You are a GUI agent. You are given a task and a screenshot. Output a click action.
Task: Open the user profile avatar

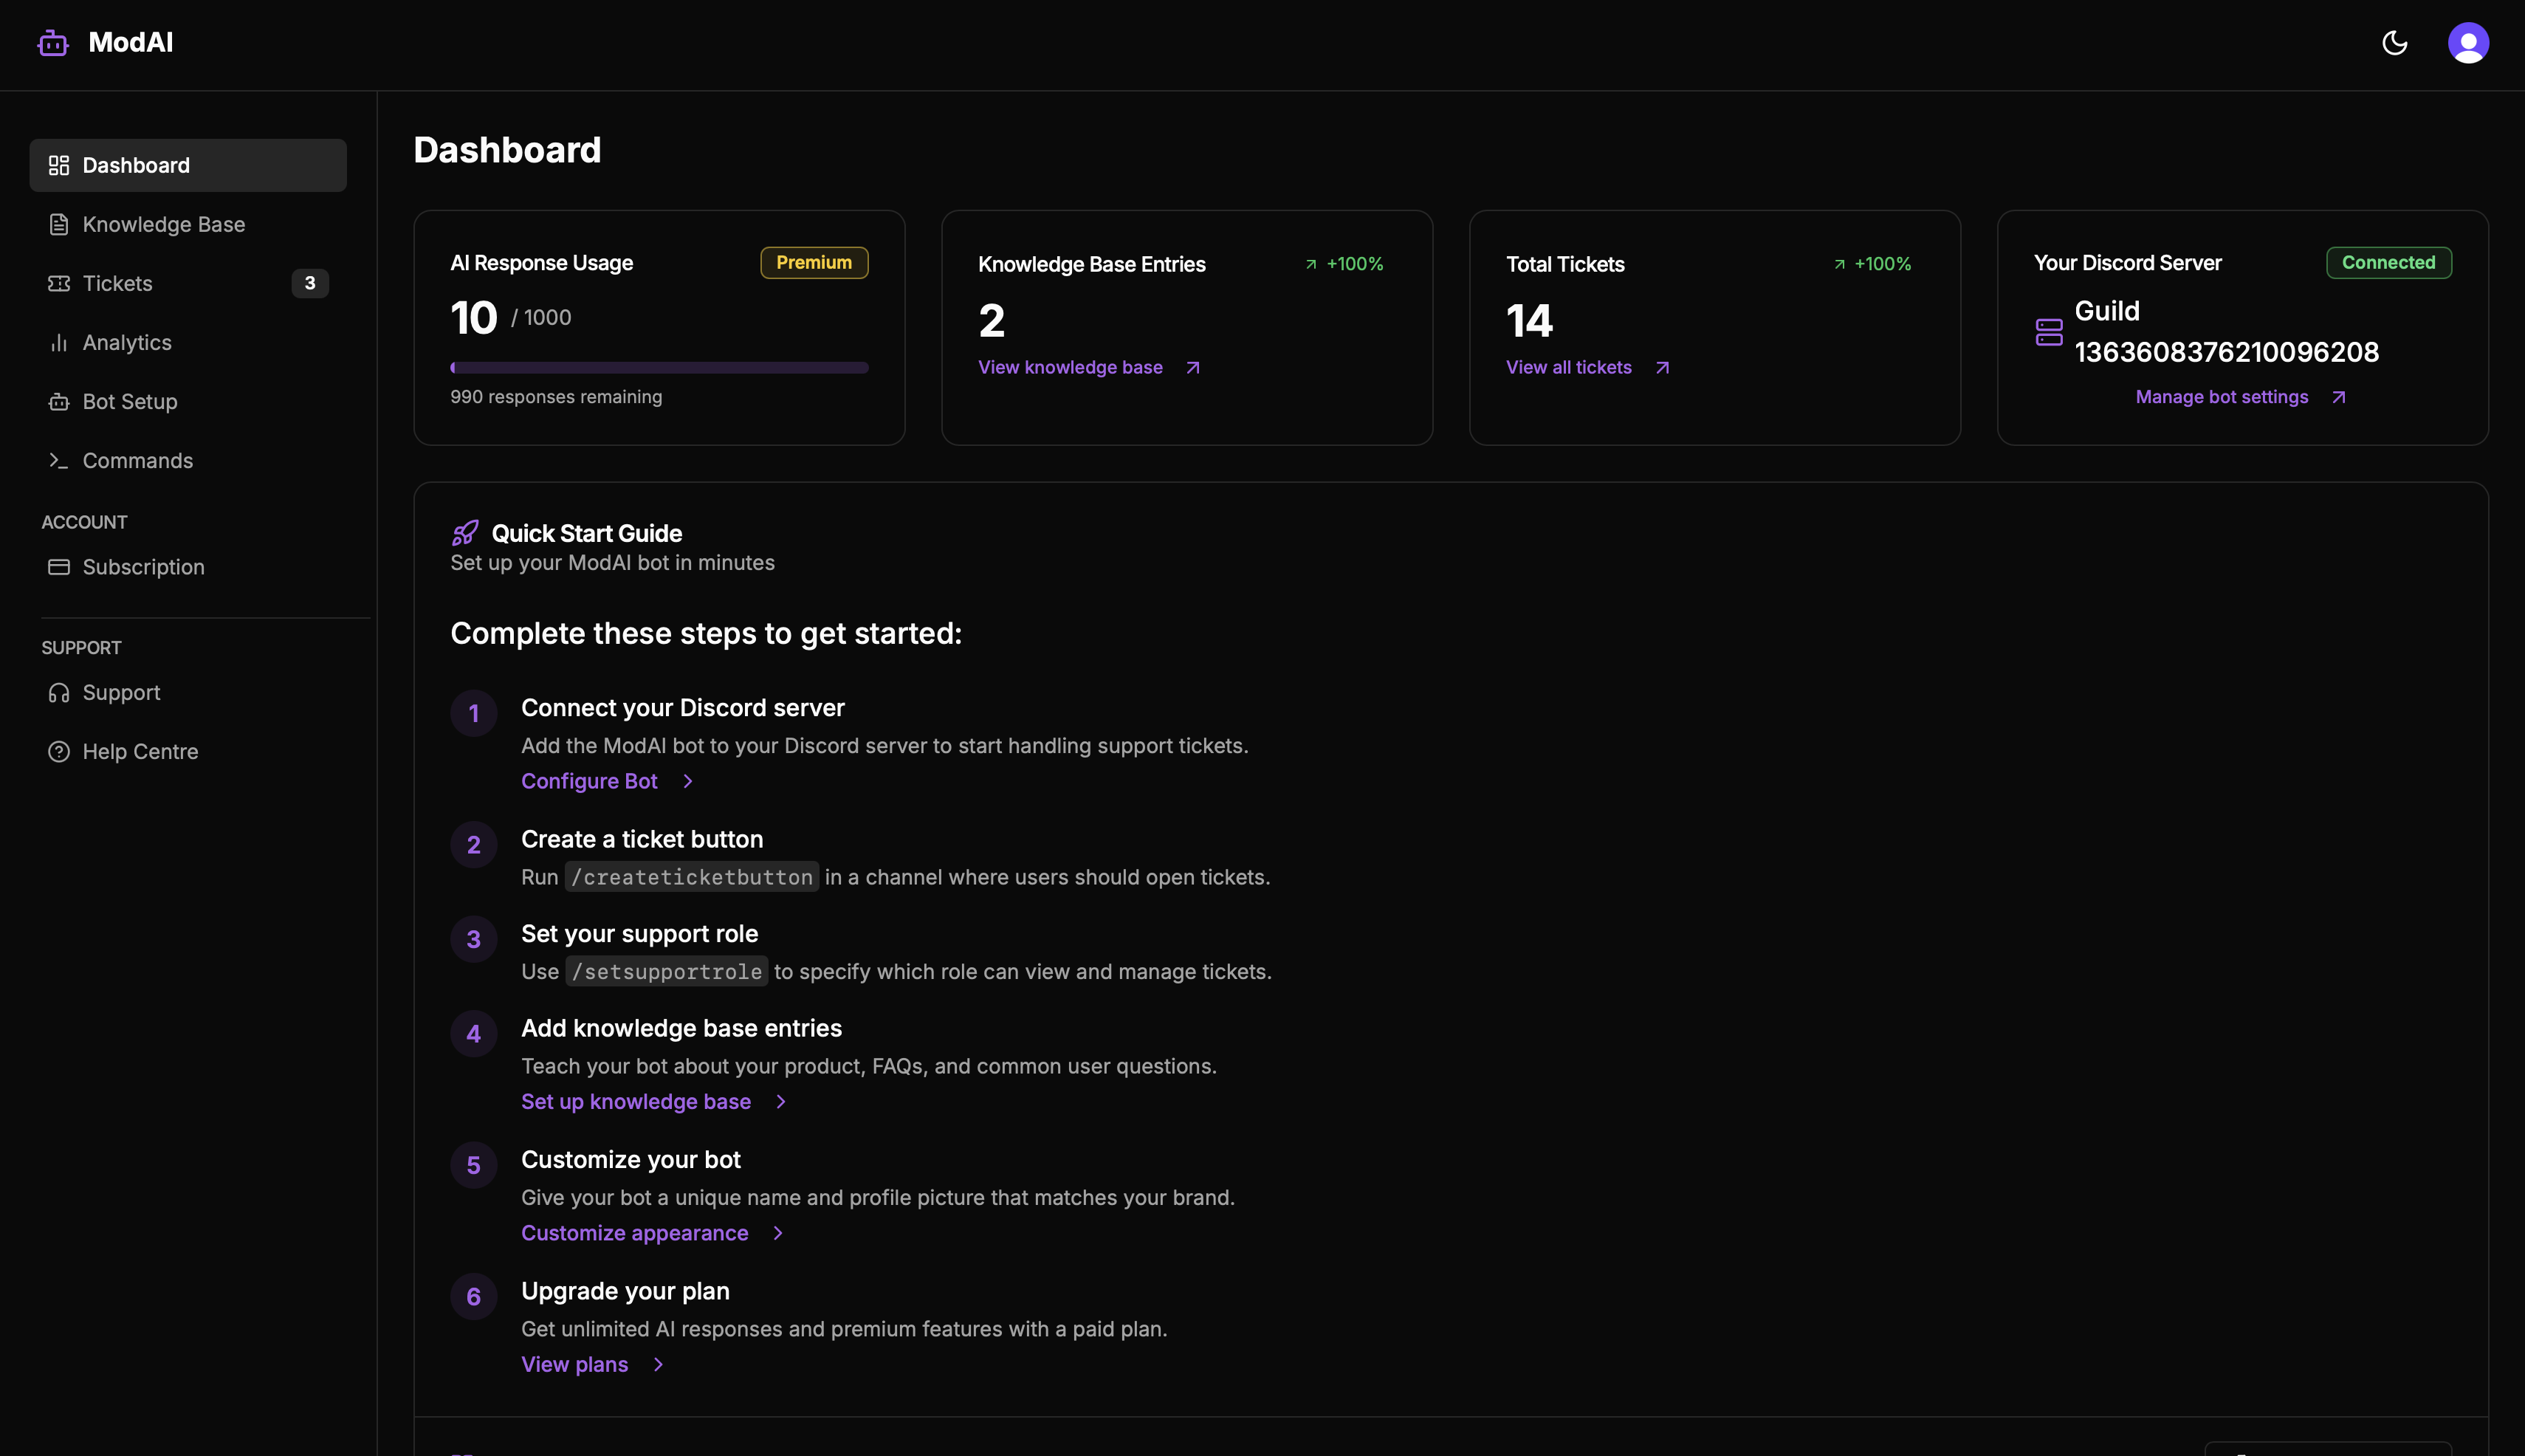pyautogui.click(x=2467, y=42)
